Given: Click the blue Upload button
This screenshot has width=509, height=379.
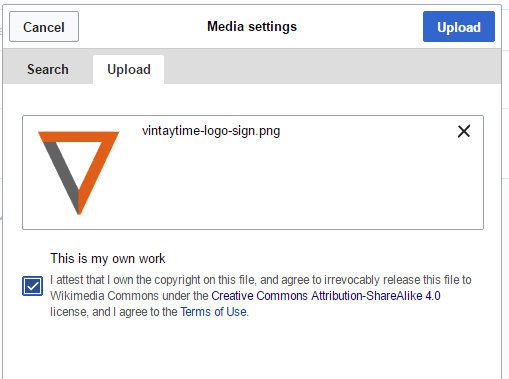Looking at the screenshot, I should pos(459,27).
